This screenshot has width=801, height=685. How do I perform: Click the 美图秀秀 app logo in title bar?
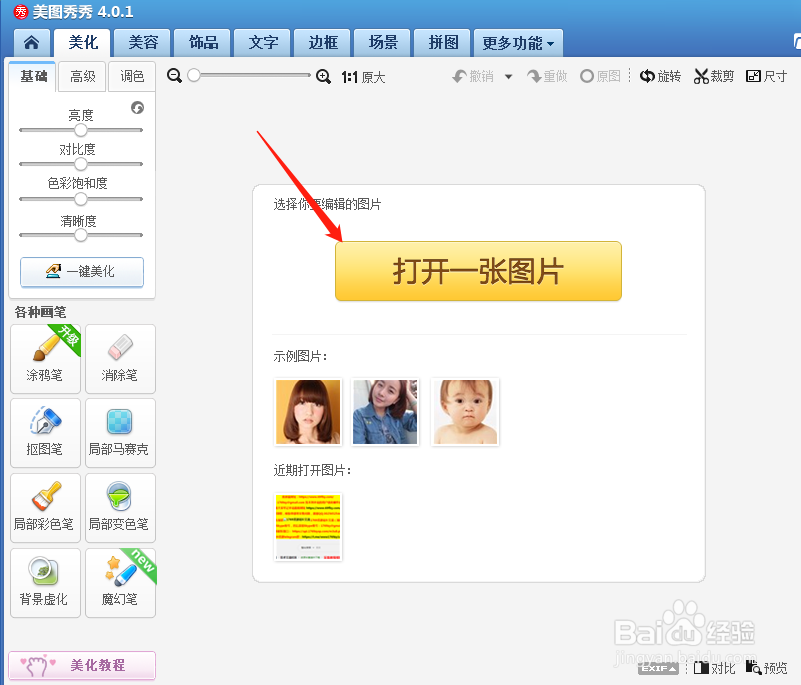point(21,11)
